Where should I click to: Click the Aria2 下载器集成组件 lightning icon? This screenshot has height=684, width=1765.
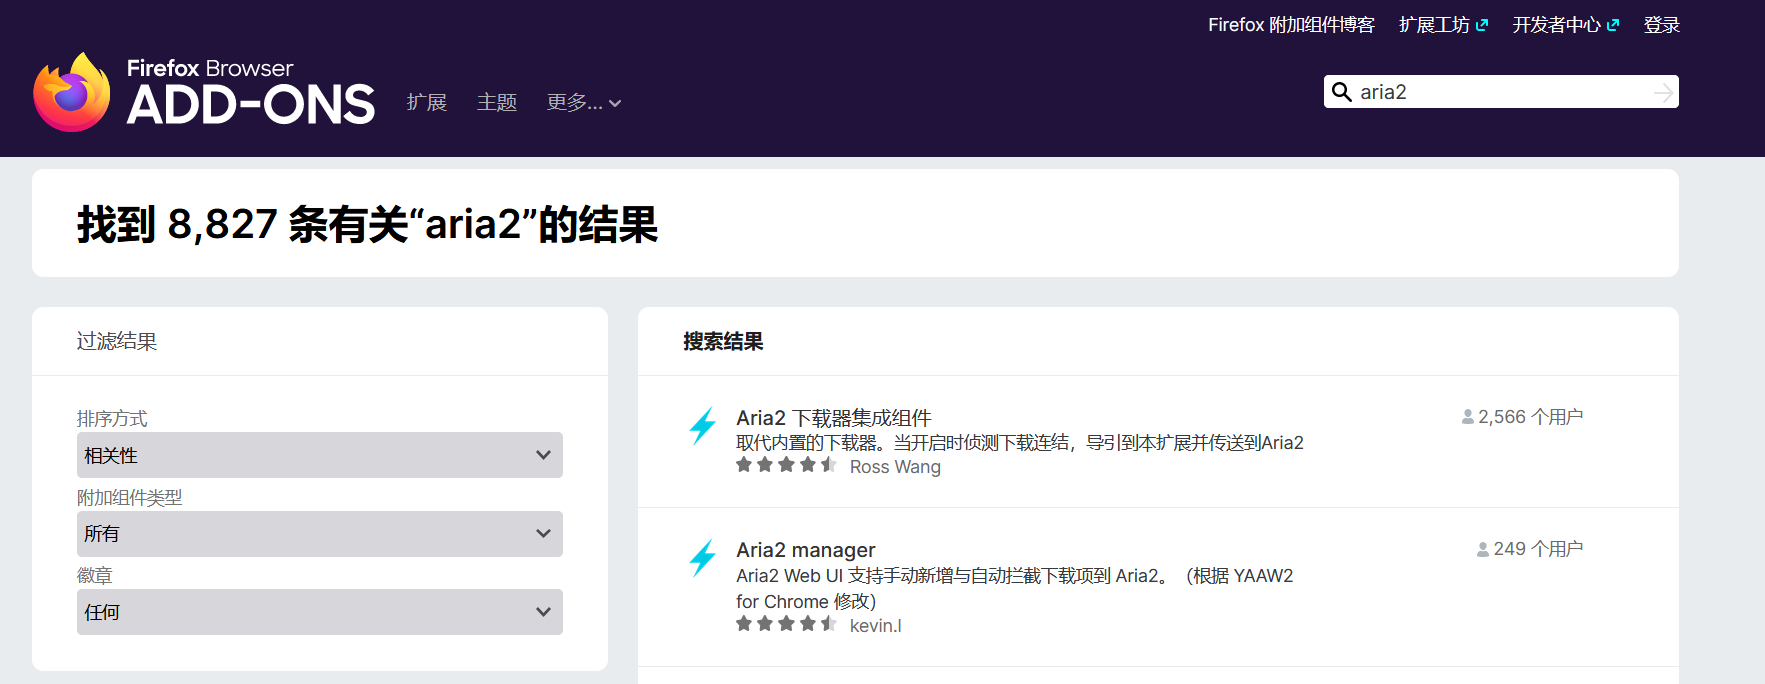703,426
